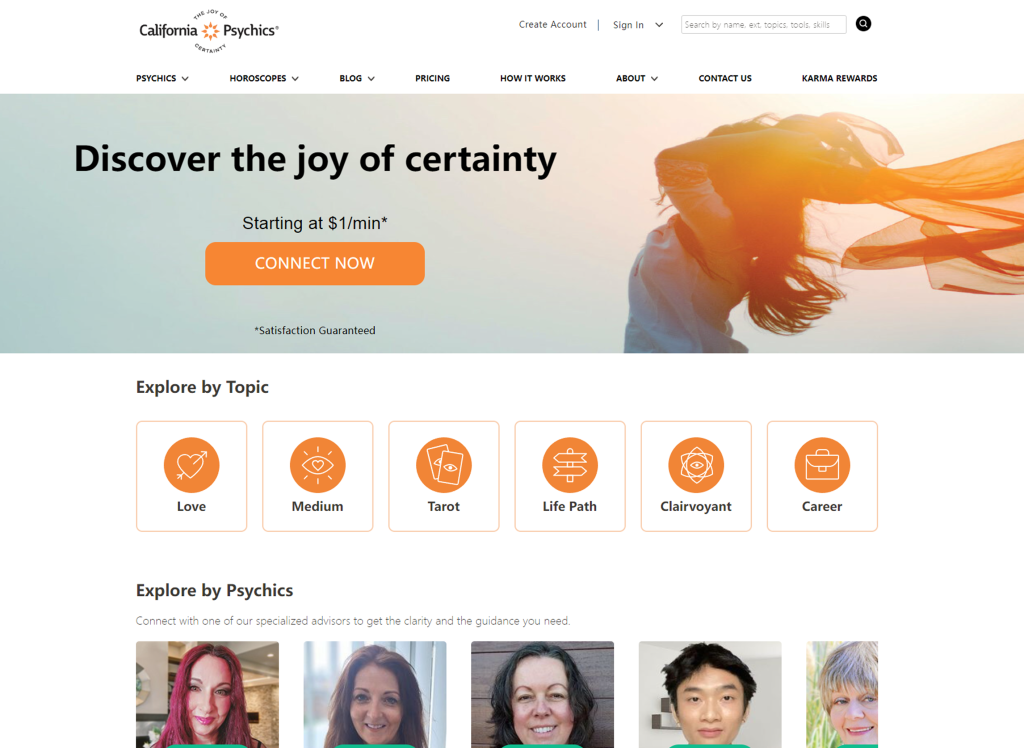Go to the Pricing menu item

[x=432, y=78]
